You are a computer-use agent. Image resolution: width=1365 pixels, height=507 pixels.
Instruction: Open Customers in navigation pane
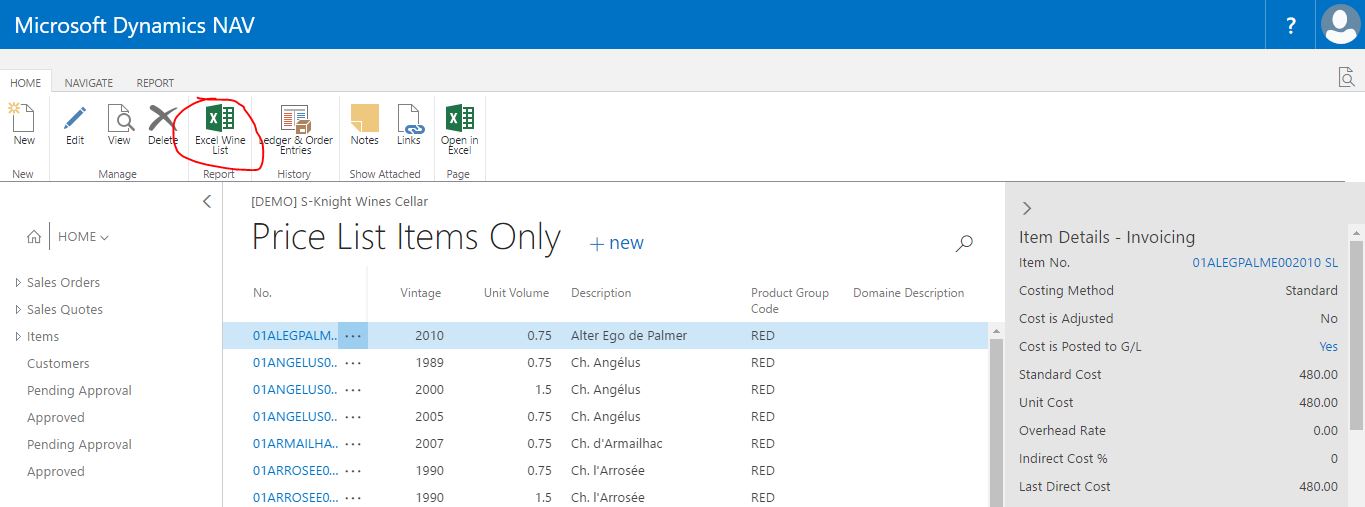click(x=58, y=363)
